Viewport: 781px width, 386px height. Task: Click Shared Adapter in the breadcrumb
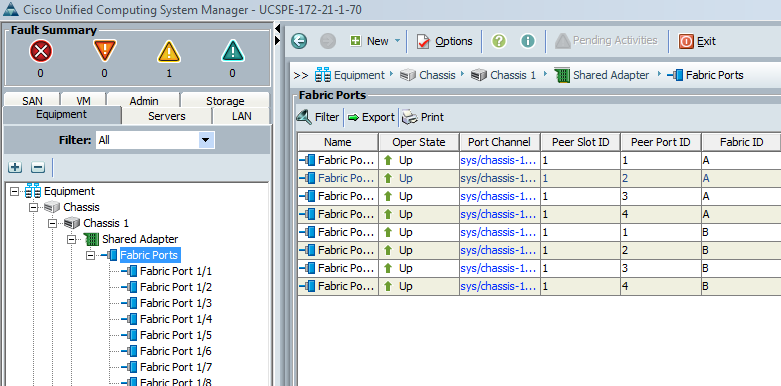pos(611,75)
